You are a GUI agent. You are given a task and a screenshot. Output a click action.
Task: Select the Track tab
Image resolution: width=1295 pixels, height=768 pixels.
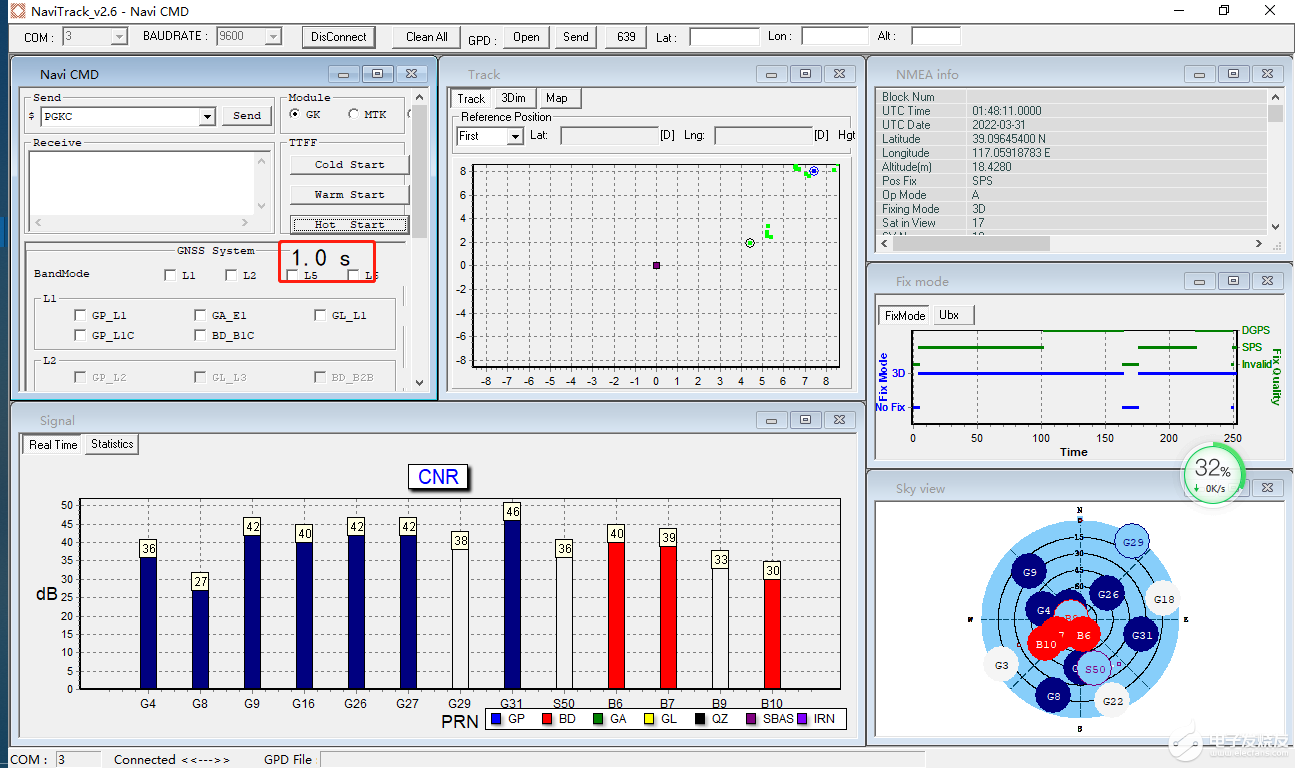pyautogui.click(x=471, y=98)
